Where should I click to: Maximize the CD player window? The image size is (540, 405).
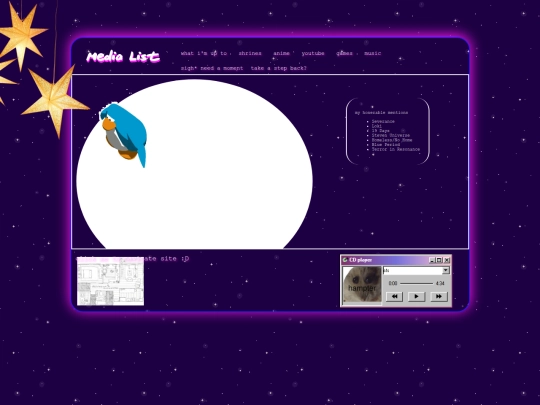coord(439,260)
